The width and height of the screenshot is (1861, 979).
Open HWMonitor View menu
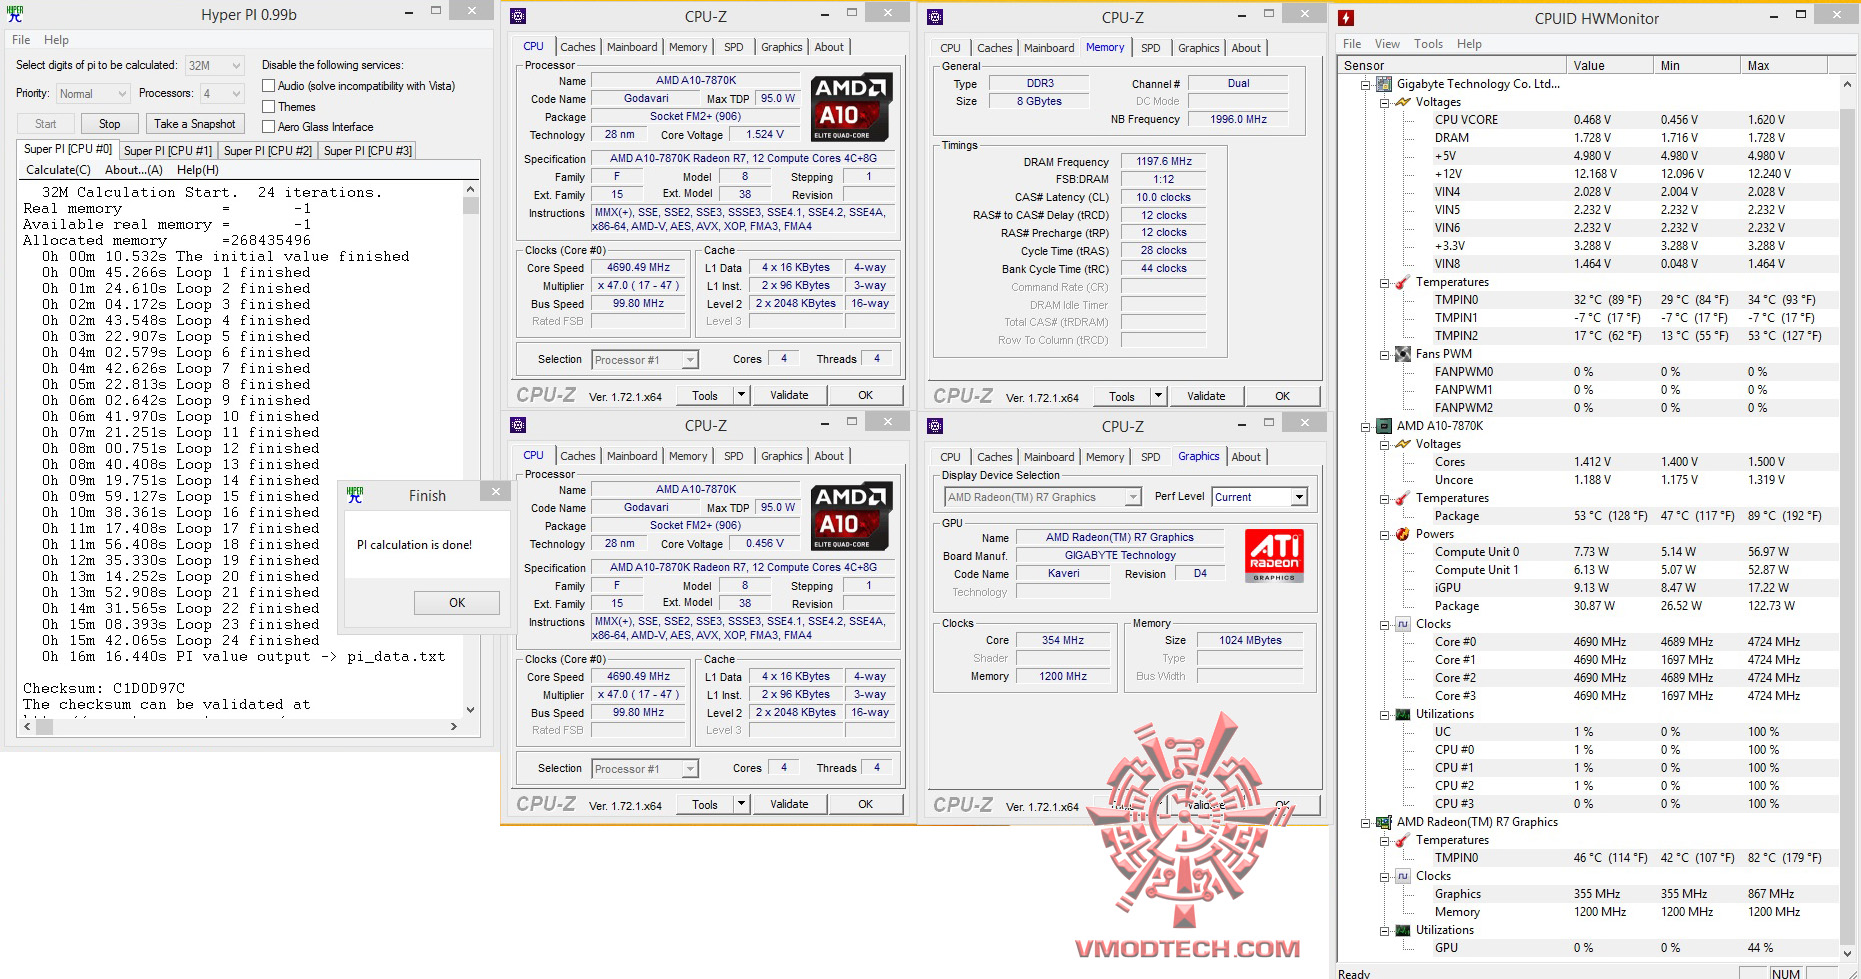1387,44
